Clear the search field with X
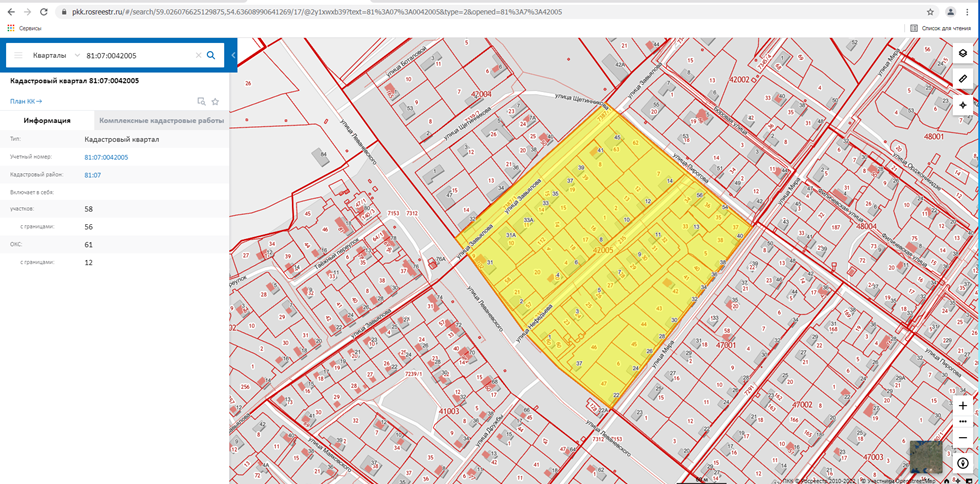Screen dimensions: 980x484 click(x=197, y=56)
